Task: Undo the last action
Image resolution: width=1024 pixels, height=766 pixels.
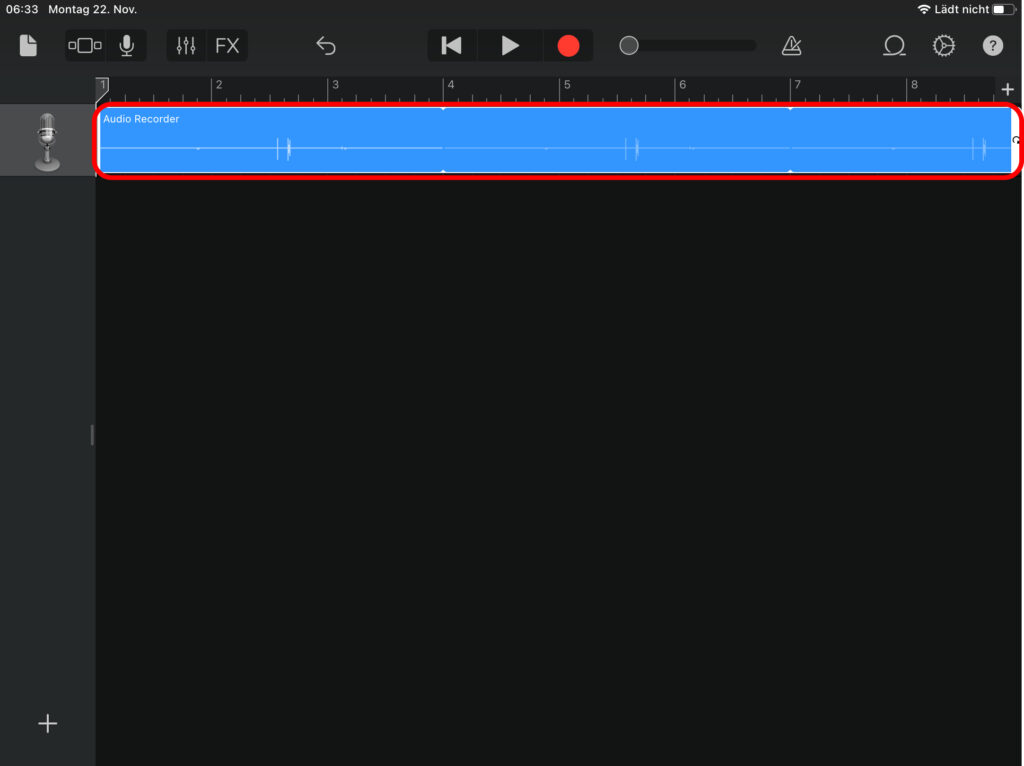Action: [326, 45]
